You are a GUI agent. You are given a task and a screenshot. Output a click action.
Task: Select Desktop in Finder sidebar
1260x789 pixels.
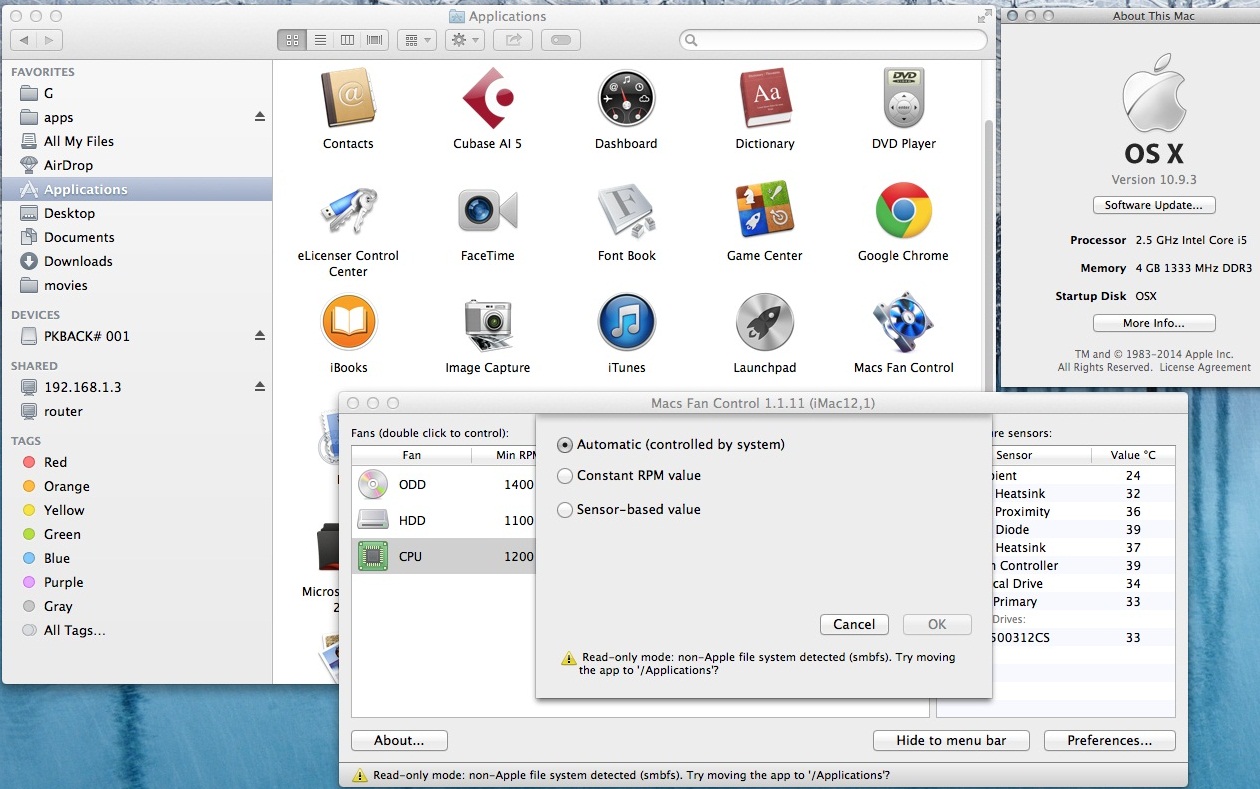pyautogui.click(x=137, y=213)
